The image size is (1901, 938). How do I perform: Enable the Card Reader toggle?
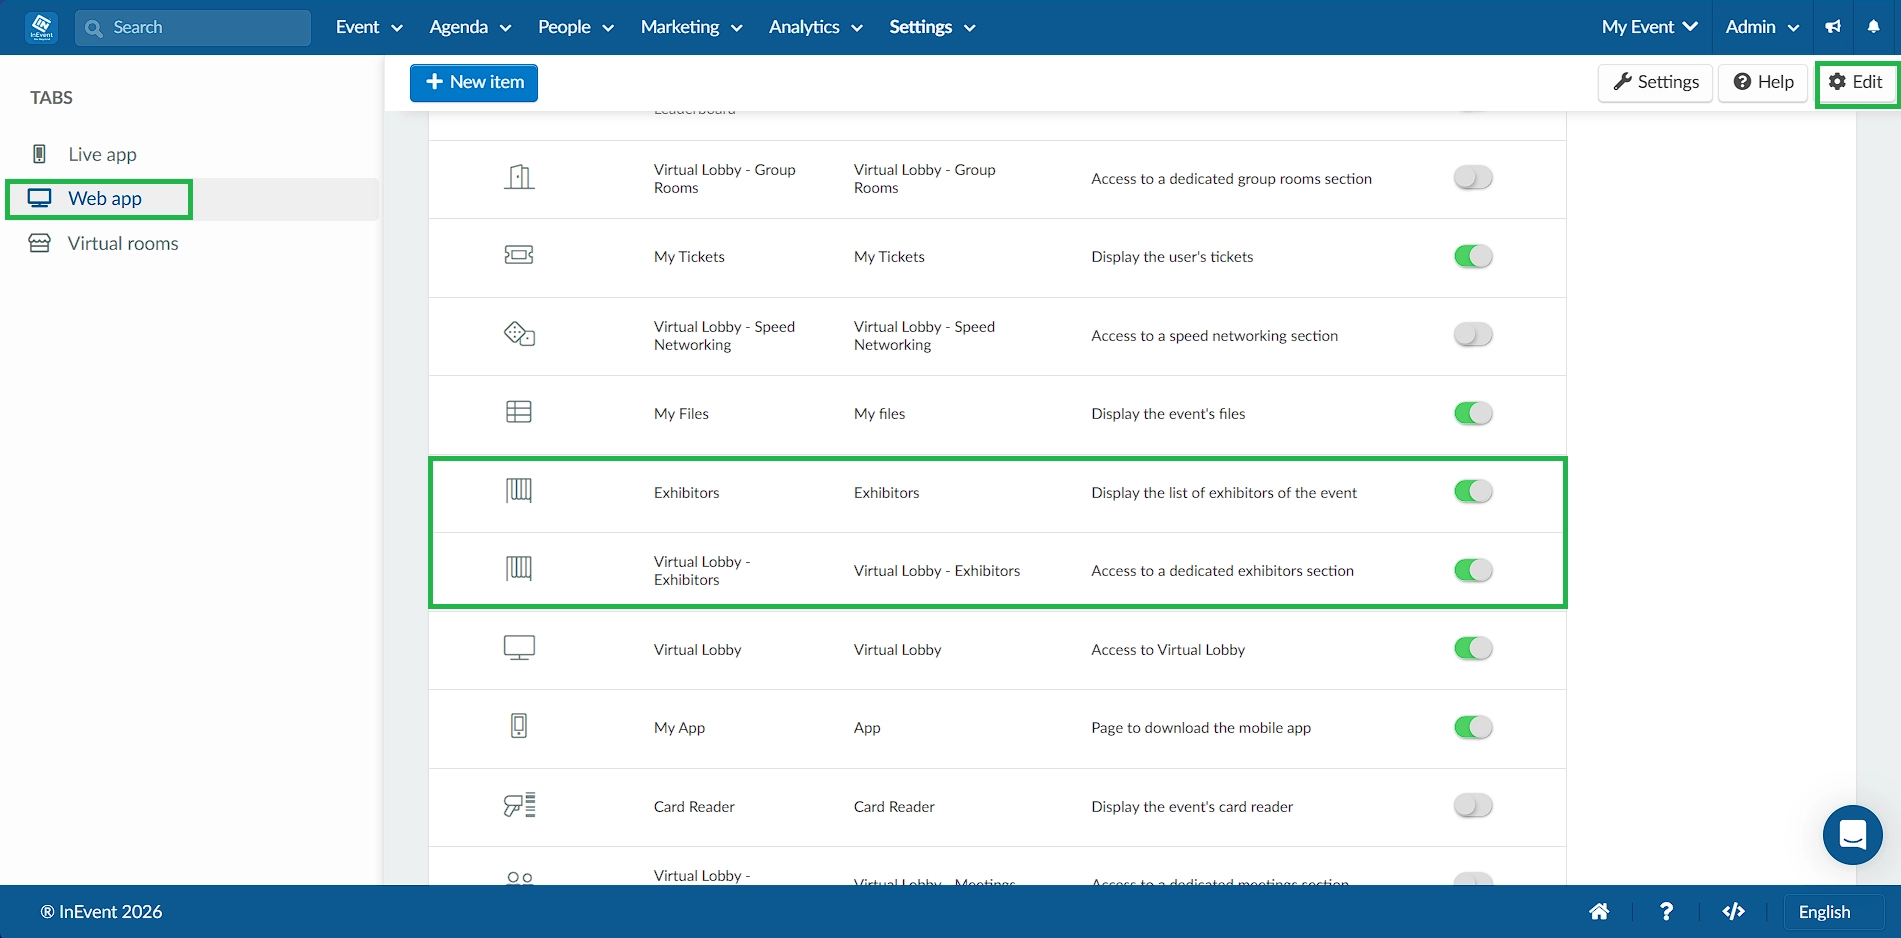coord(1473,806)
